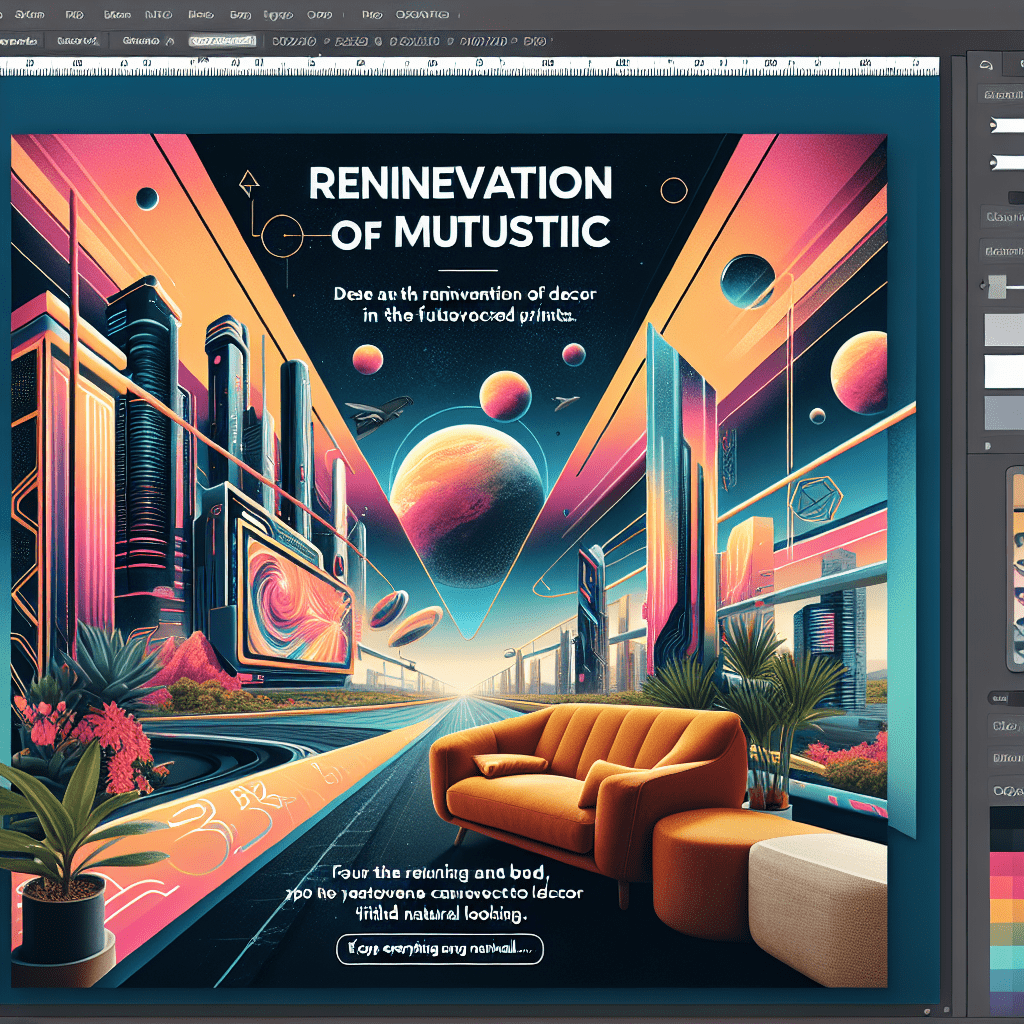Click the outlined pill button at poster bottom
Screen dimensions: 1024x1024
click(x=440, y=949)
